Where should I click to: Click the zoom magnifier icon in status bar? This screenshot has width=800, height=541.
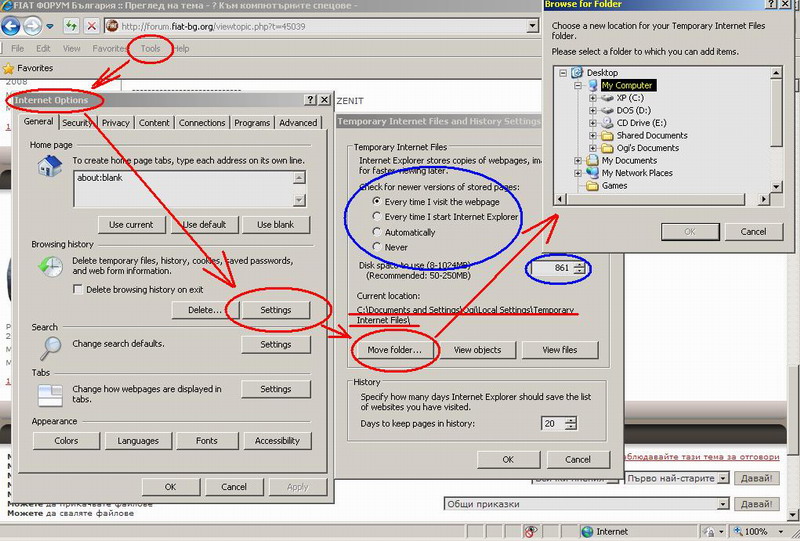click(738, 531)
